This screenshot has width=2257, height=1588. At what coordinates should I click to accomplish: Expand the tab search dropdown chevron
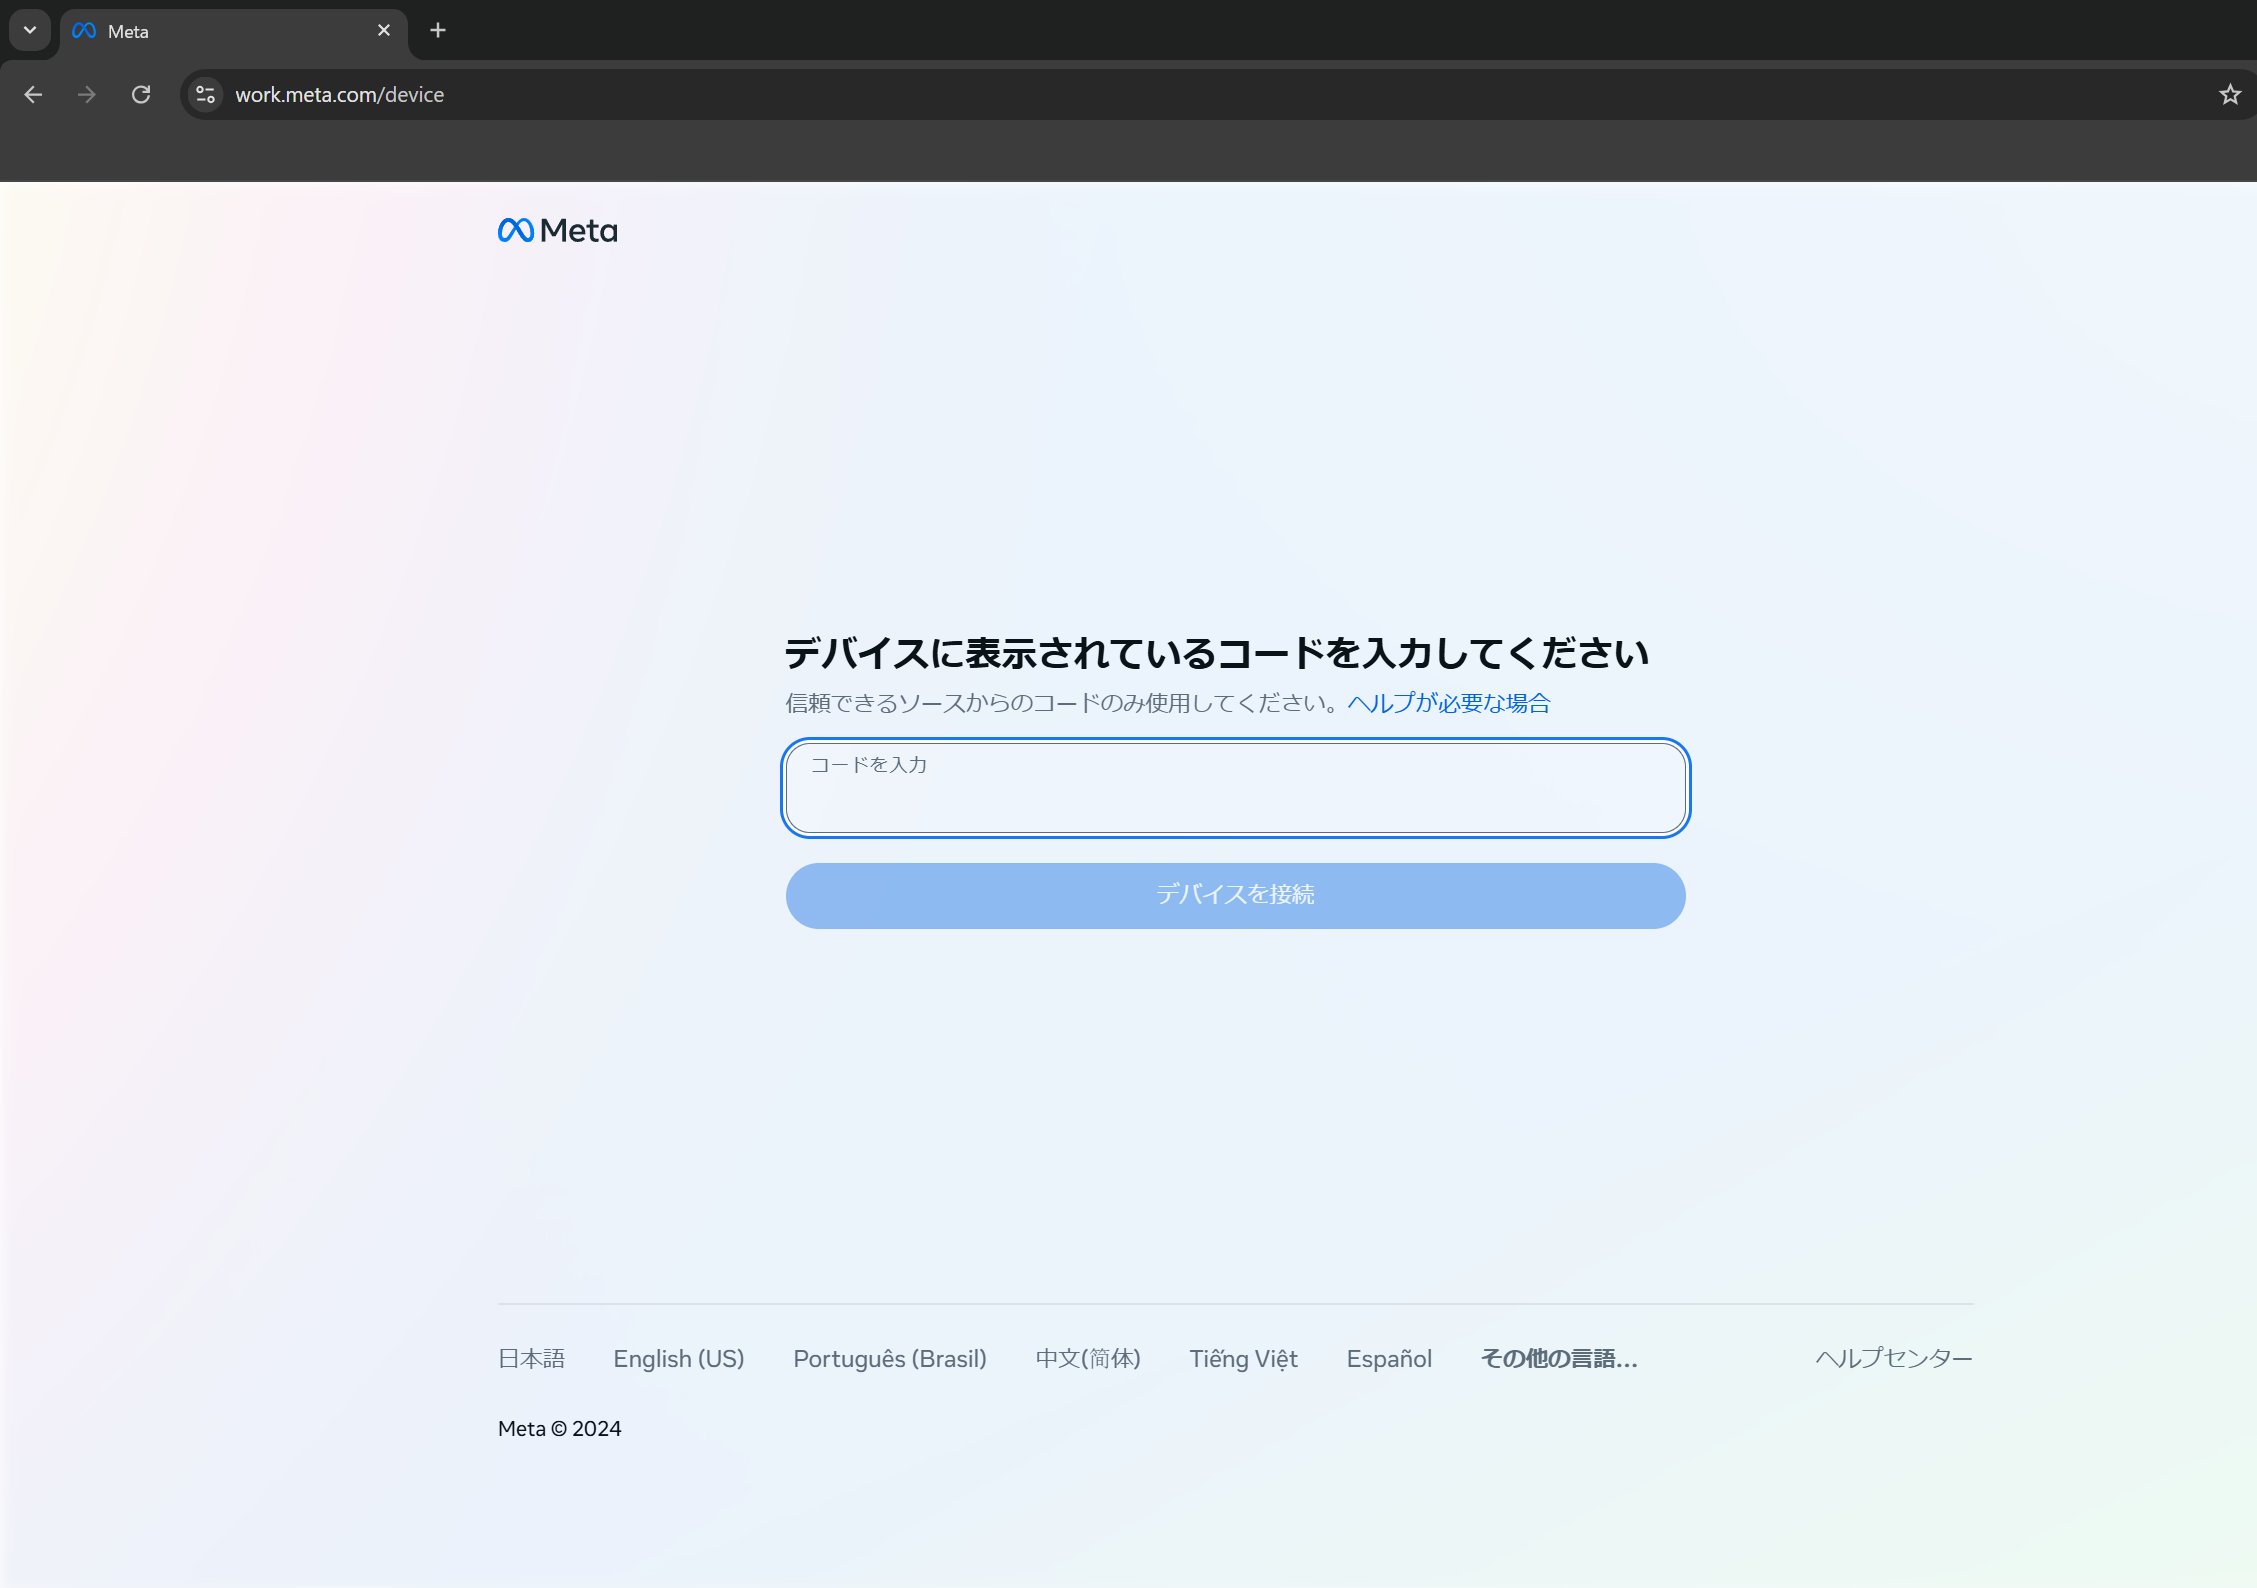pyautogui.click(x=30, y=30)
